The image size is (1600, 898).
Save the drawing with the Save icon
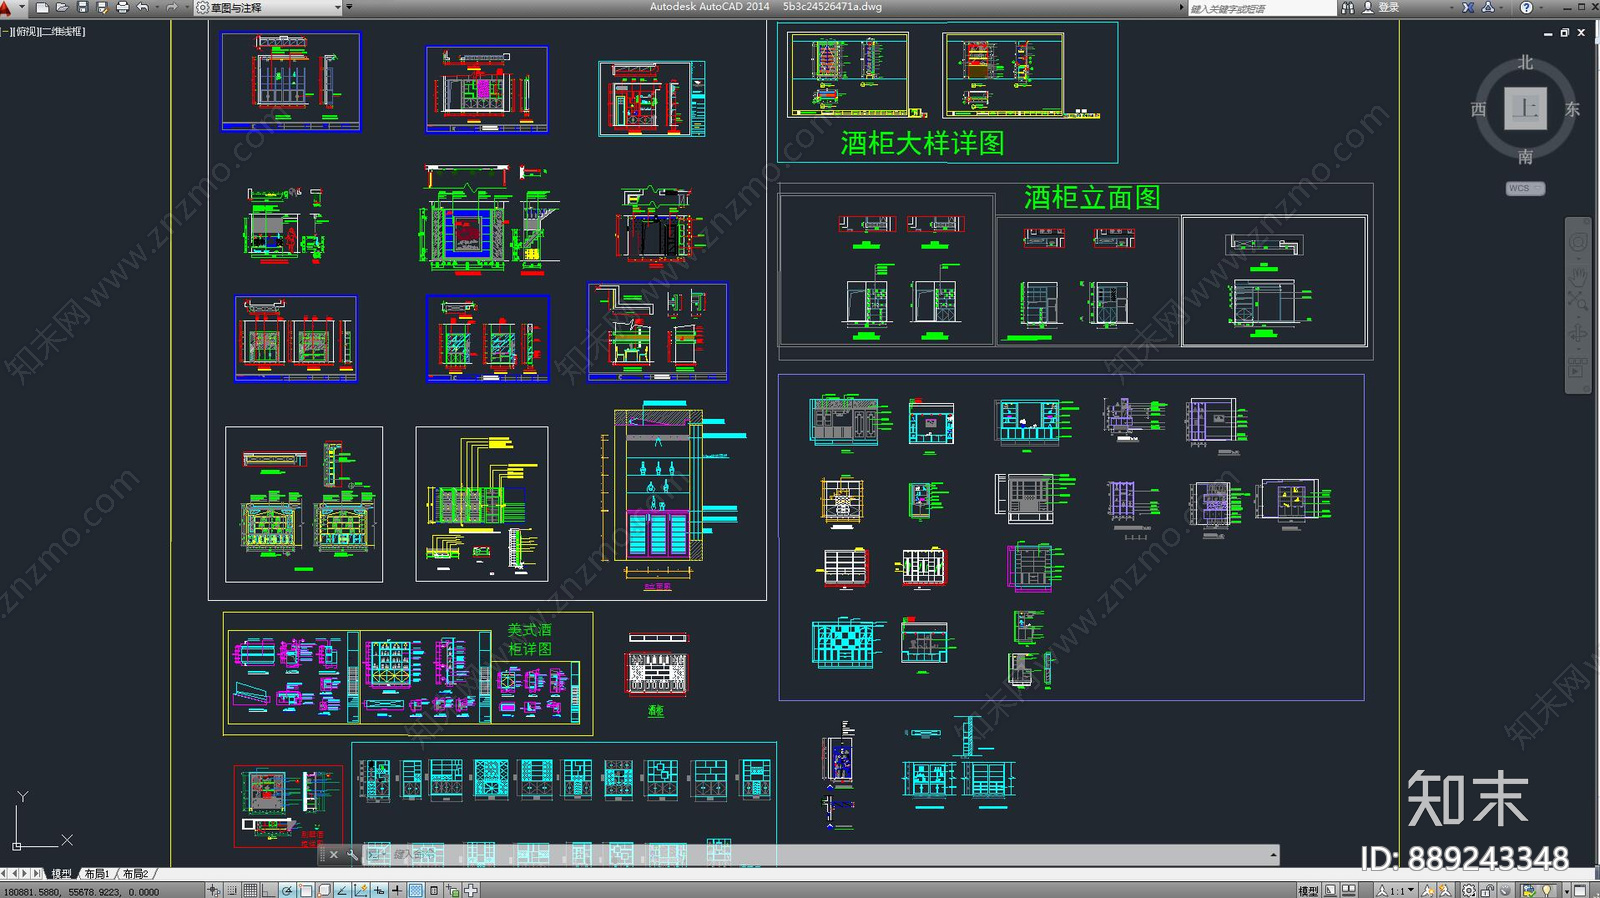(82, 7)
